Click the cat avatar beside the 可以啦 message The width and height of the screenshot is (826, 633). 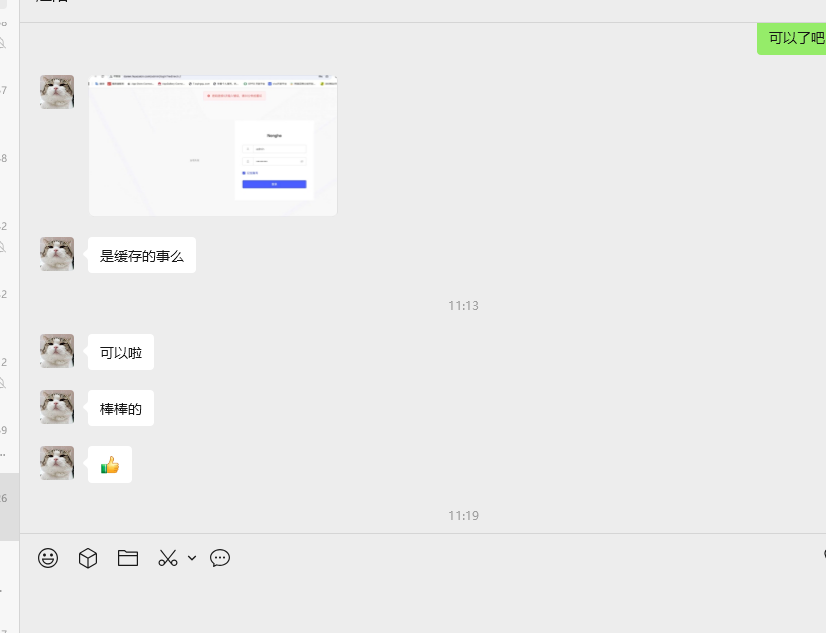[x=56, y=351]
